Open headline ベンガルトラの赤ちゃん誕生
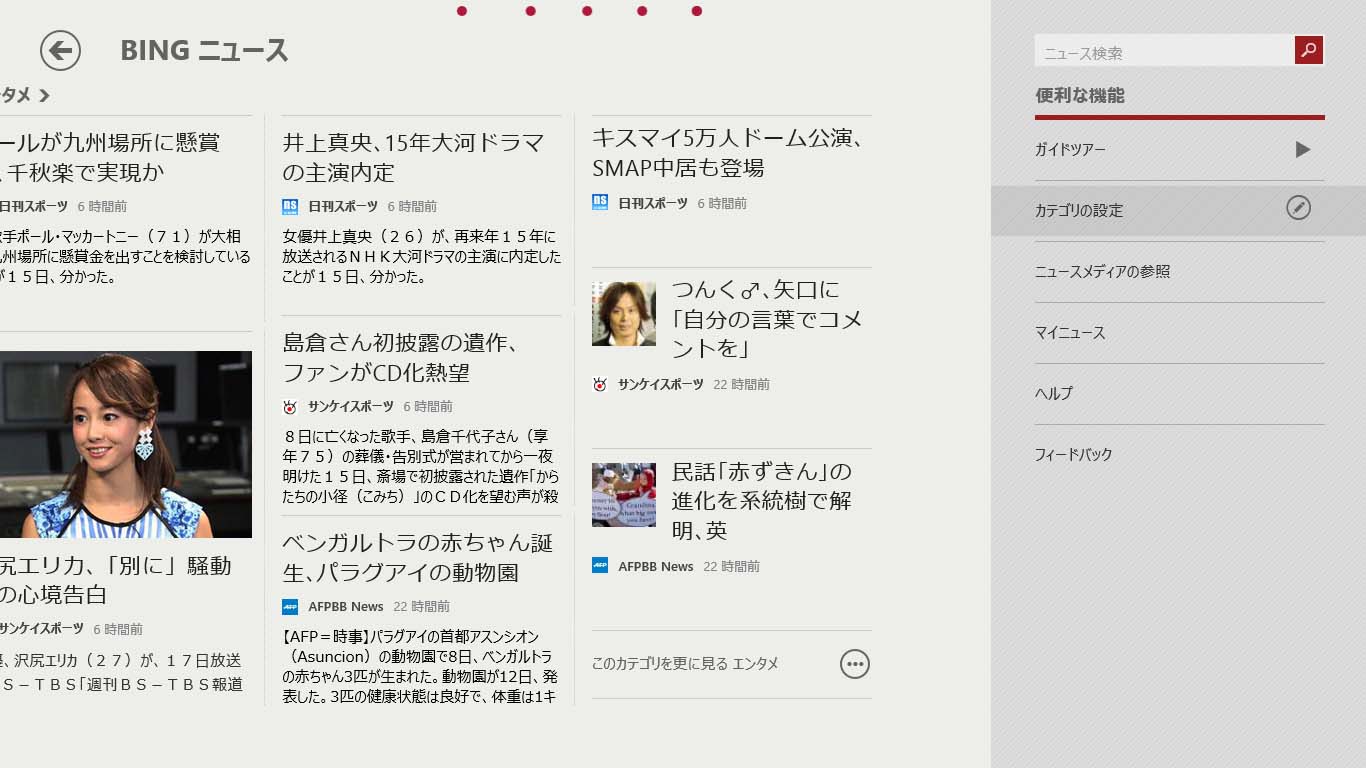Image resolution: width=1366 pixels, height=768 pixels. pyautogui.click(x=417, y=557)
